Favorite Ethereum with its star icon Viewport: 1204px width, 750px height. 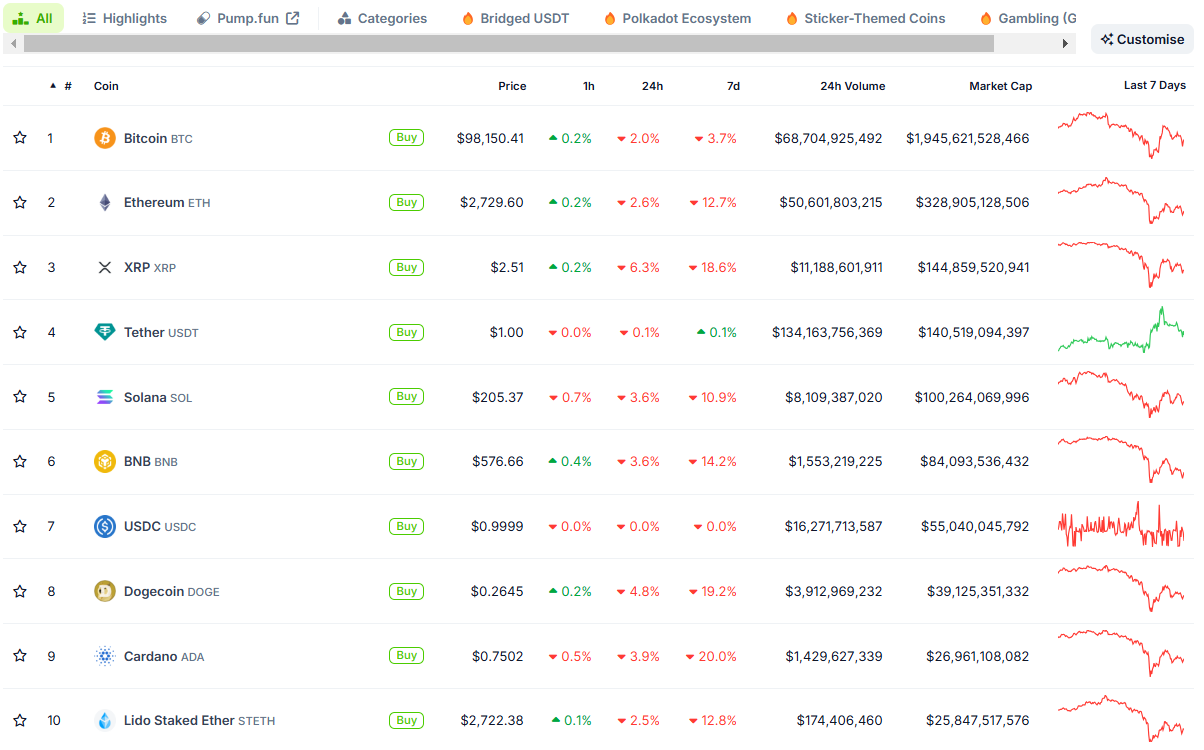click(20, 203)
